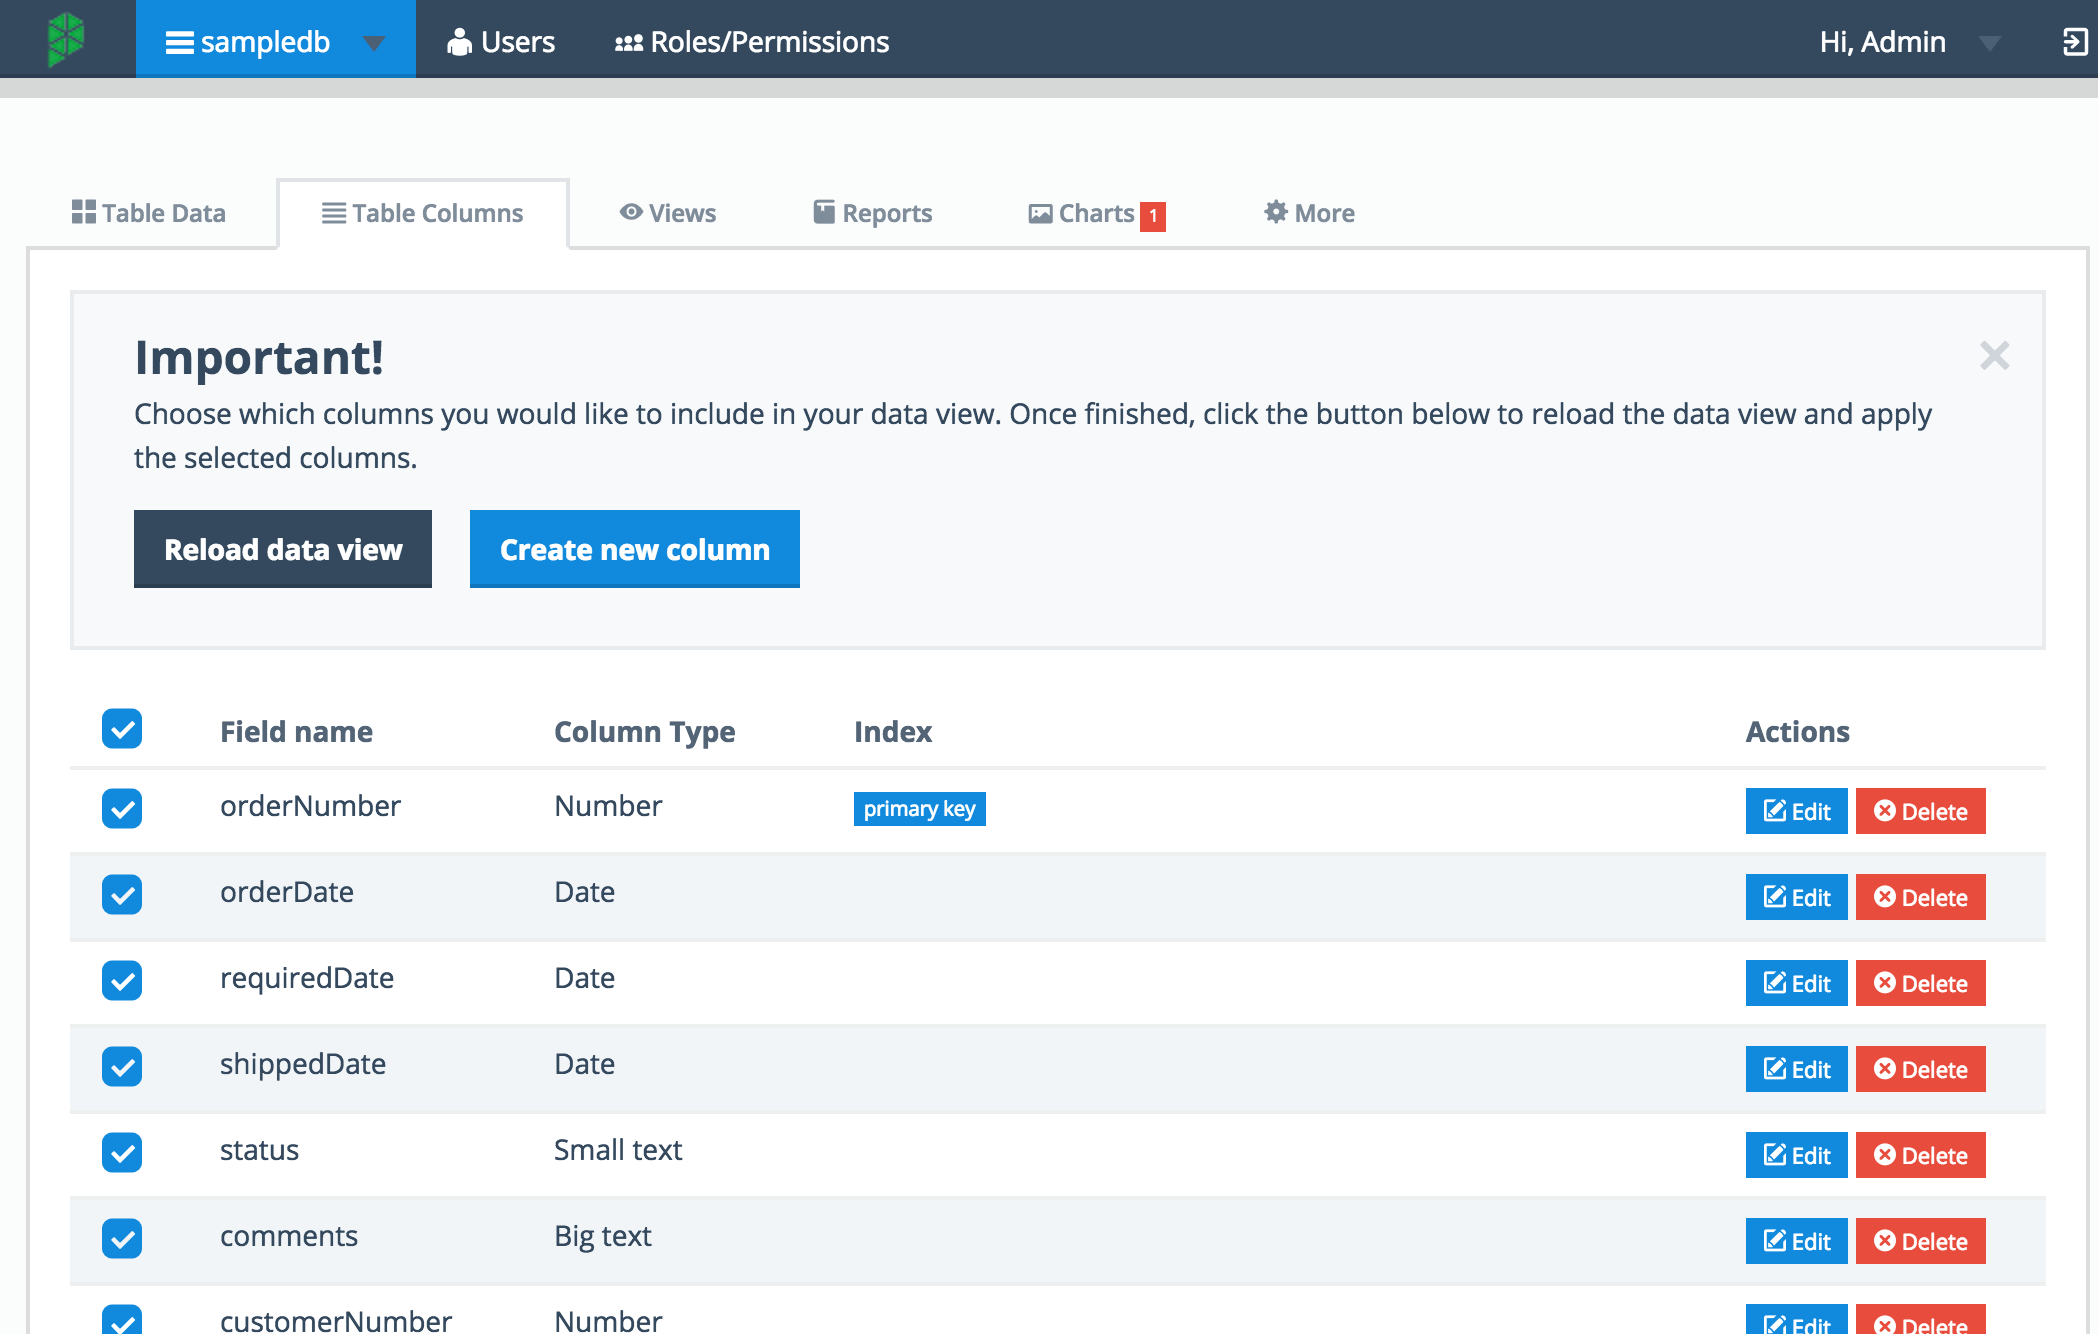Click the Roles/Permissions people icon
The height and width of the screenshot is (1334, 2098).
(628, 41)
